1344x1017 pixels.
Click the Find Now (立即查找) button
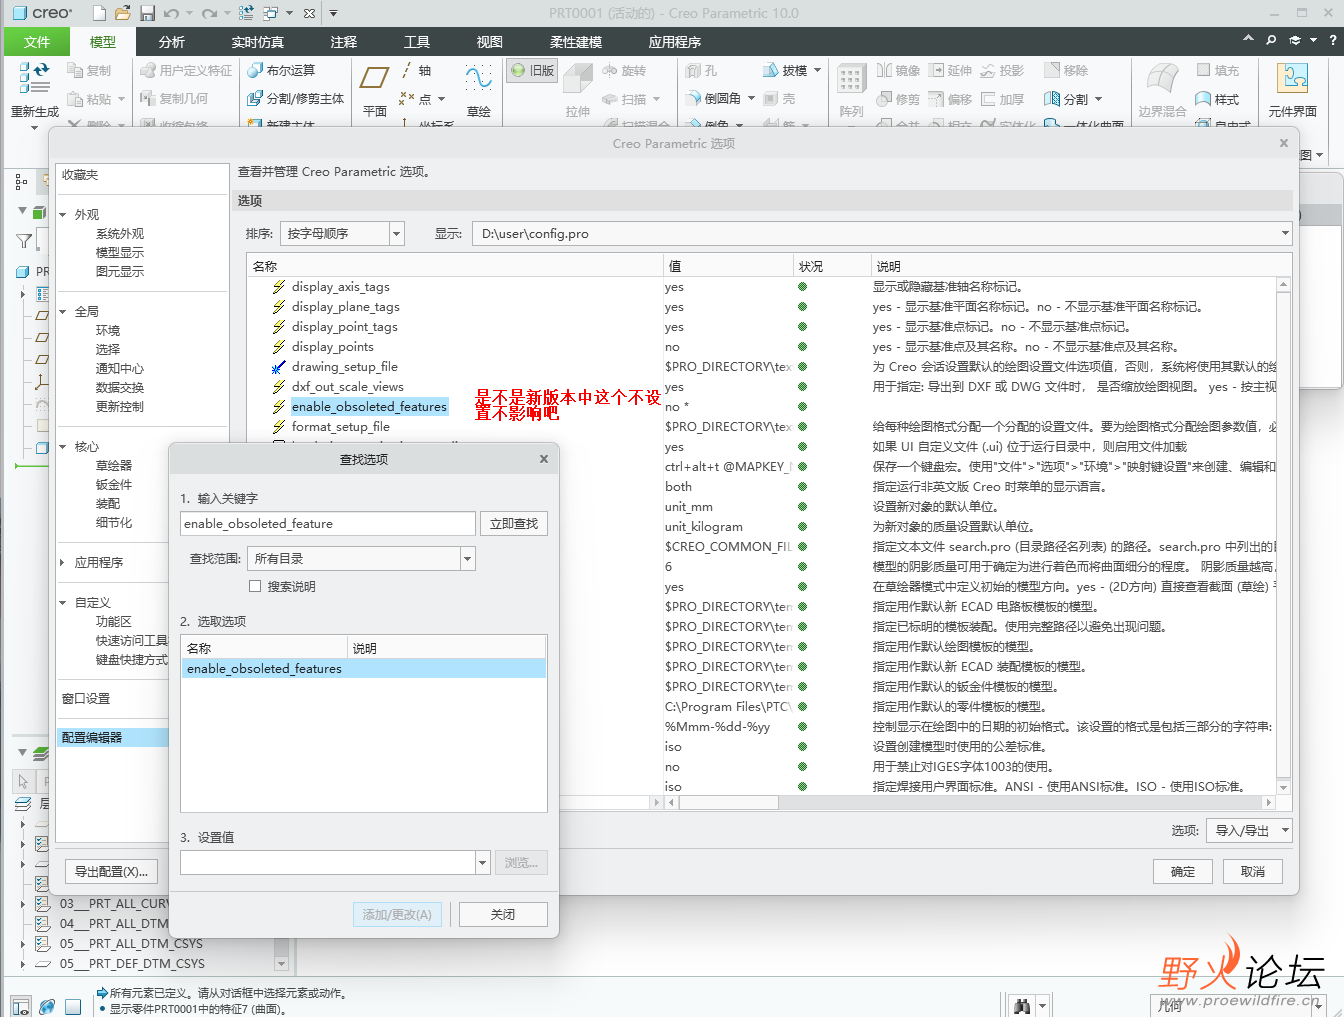[x=514, y=524]
